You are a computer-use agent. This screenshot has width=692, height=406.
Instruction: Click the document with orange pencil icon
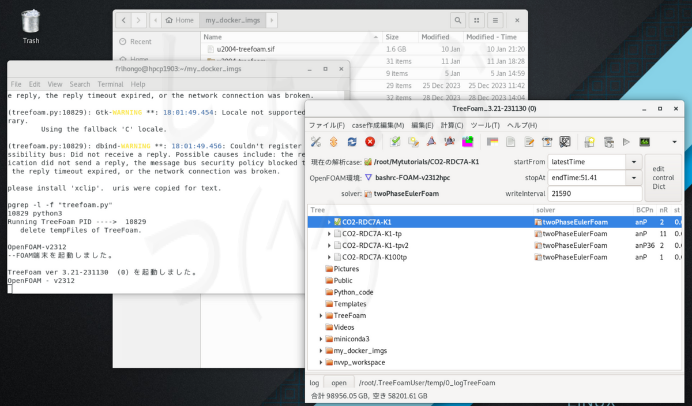pyautogui.click(x=529, y=142)
